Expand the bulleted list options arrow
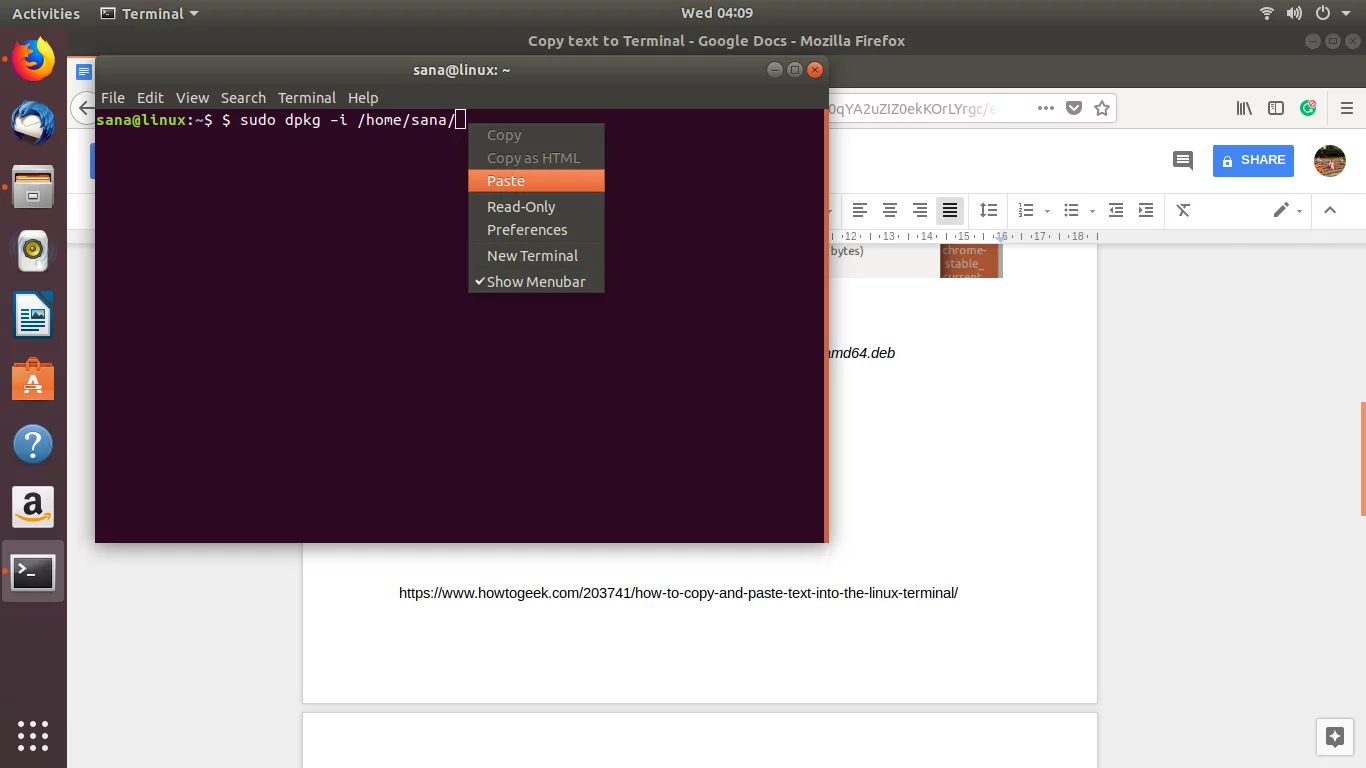1366x768 pixels. [1092, 211]
